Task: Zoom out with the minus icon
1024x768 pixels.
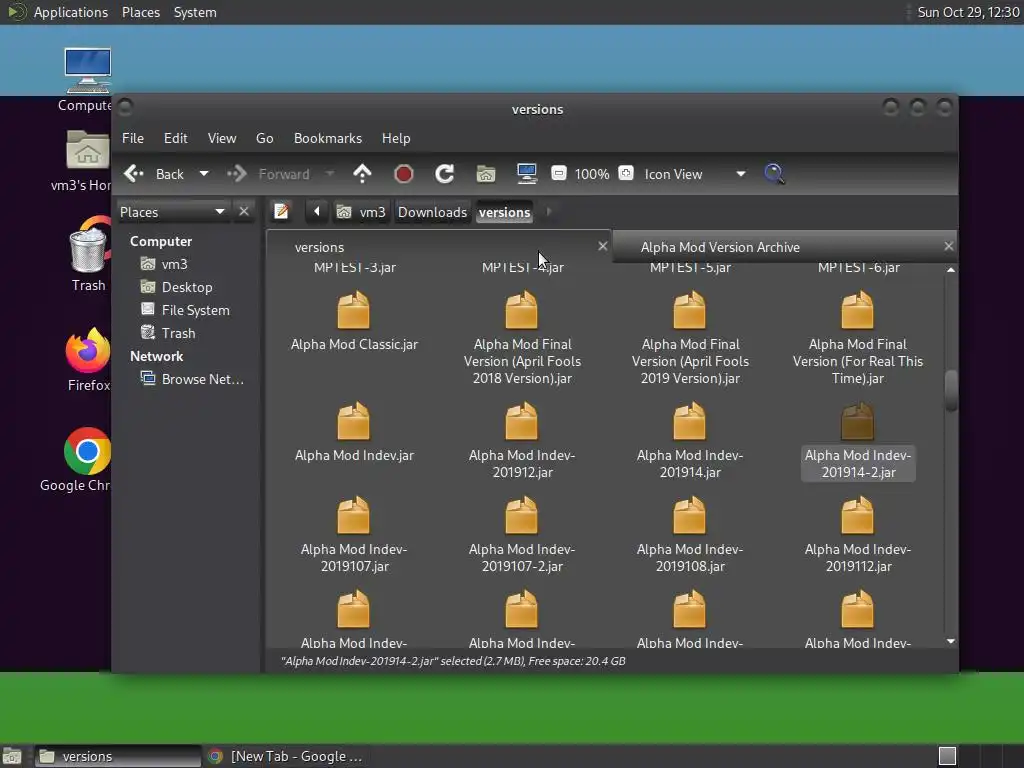Action: (x=558, y=174)
